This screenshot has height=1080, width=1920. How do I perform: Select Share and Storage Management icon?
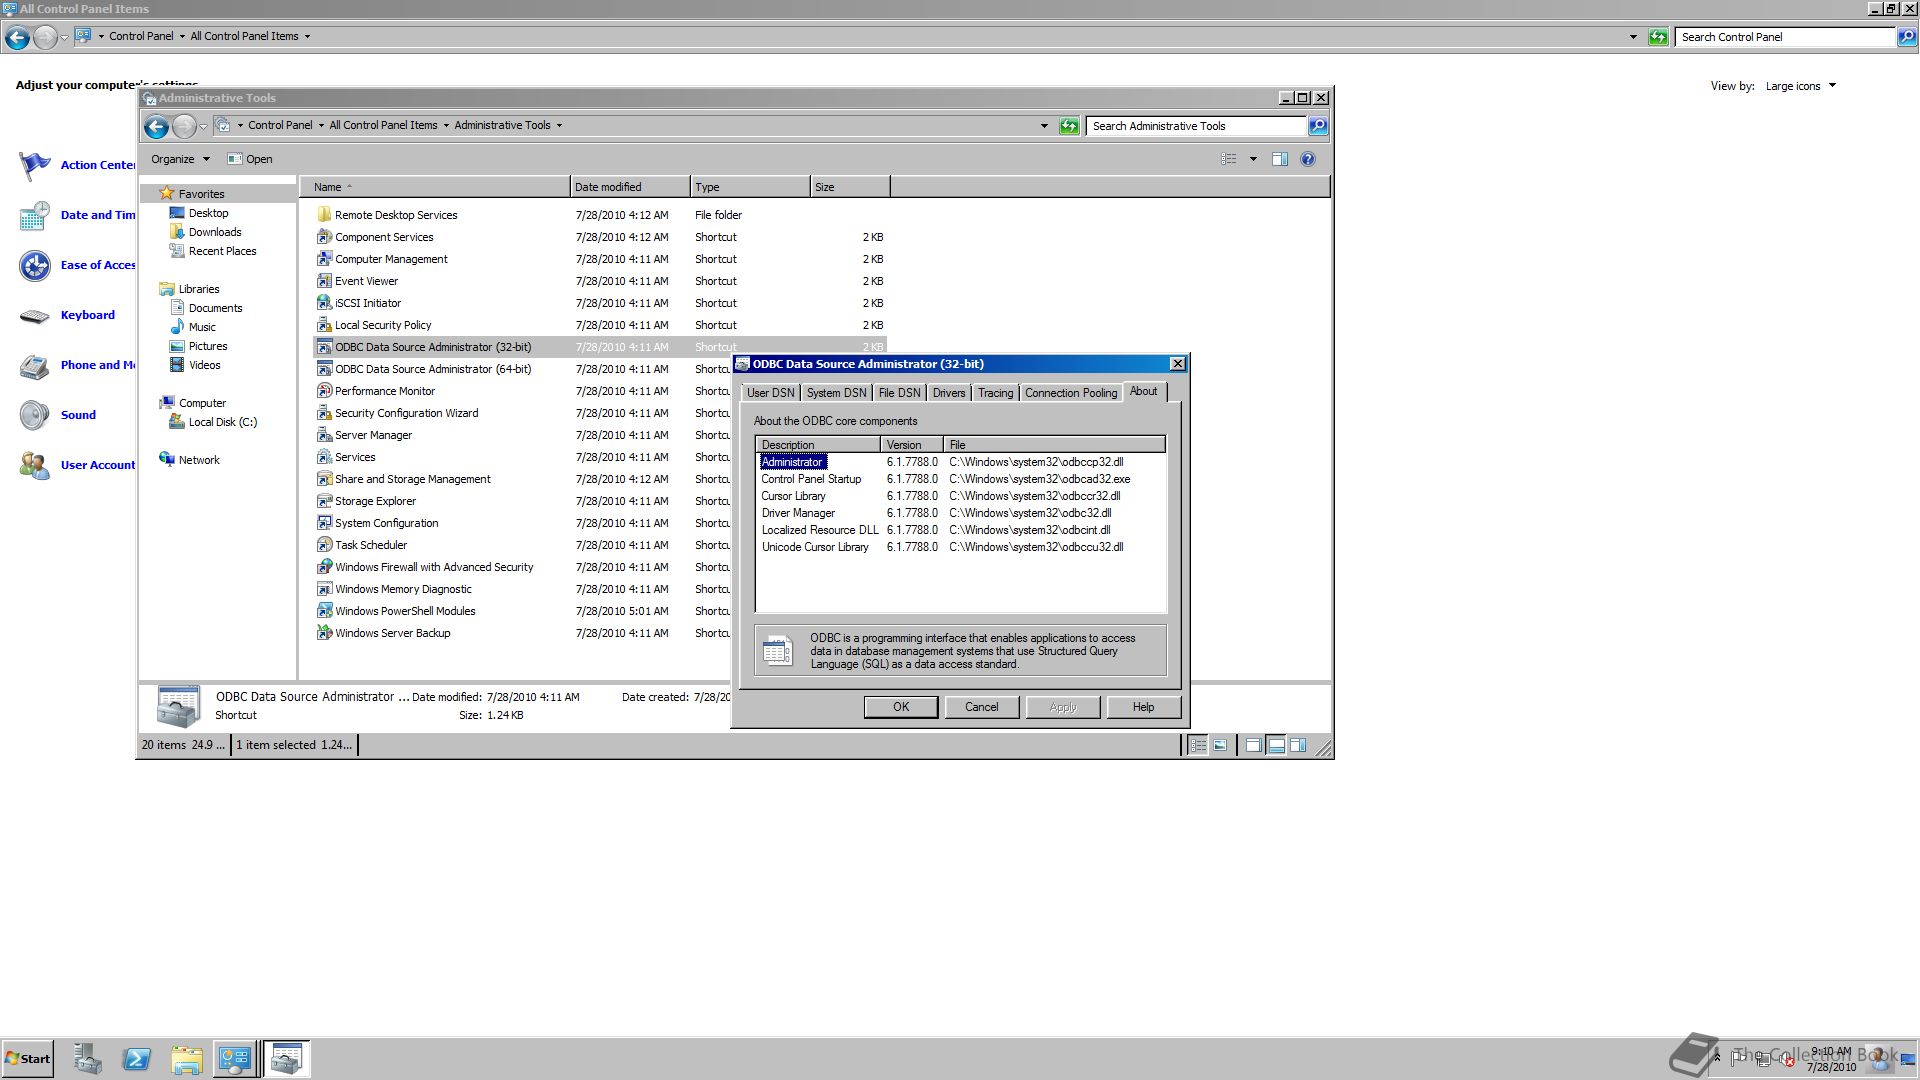324,479
